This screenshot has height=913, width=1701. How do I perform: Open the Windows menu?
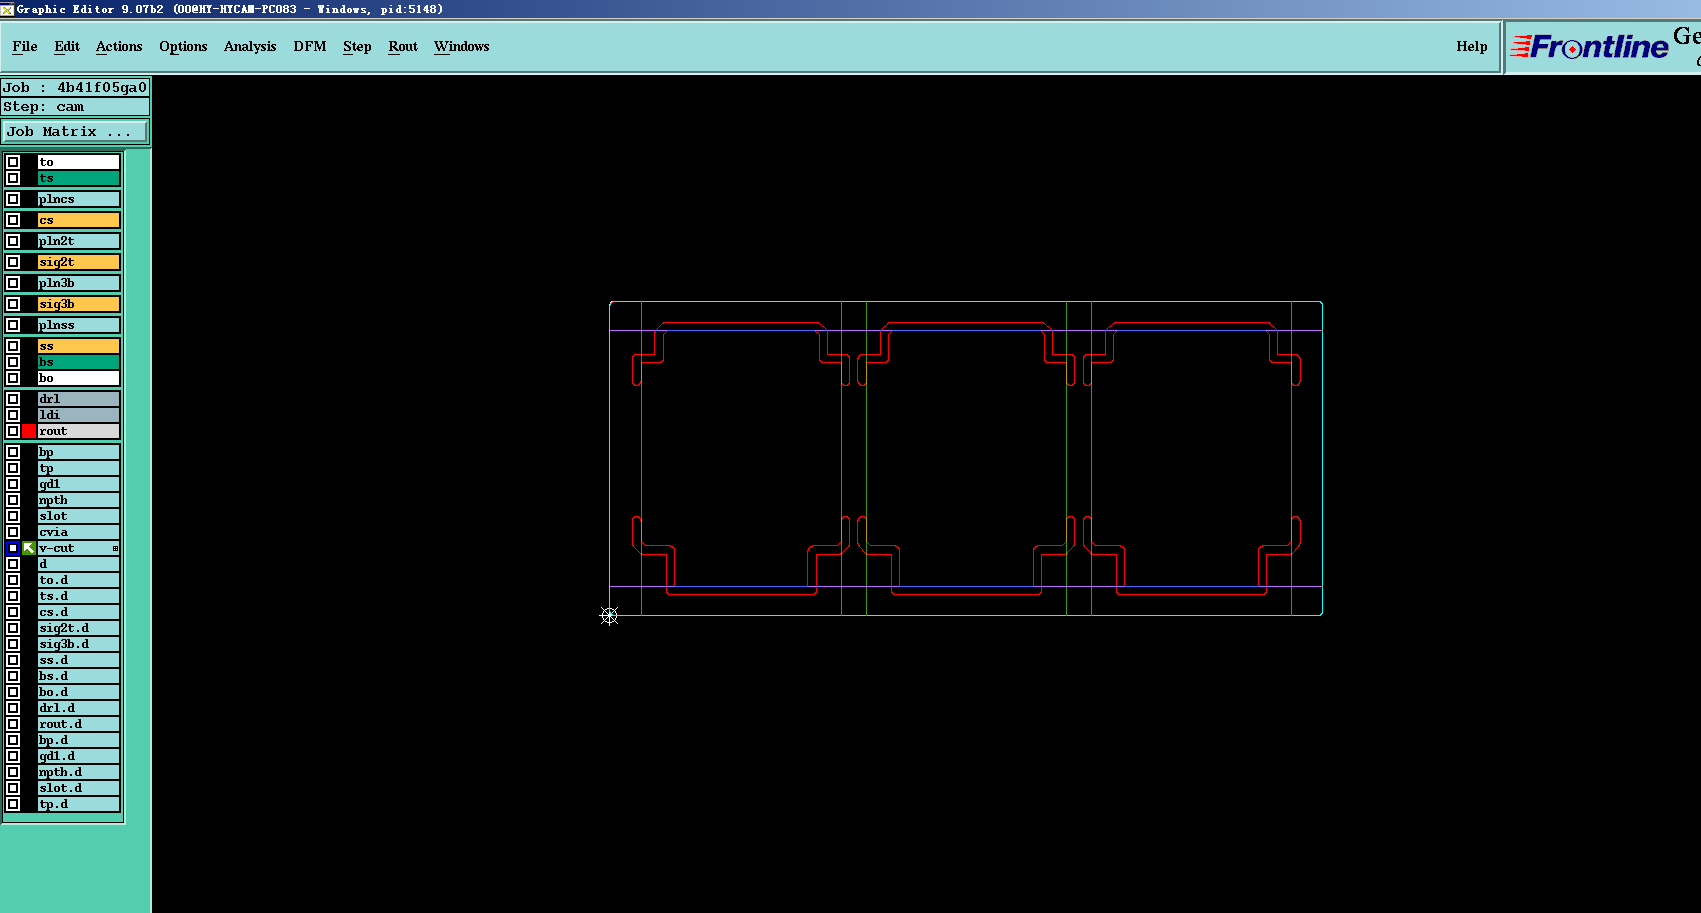point(462,46)
